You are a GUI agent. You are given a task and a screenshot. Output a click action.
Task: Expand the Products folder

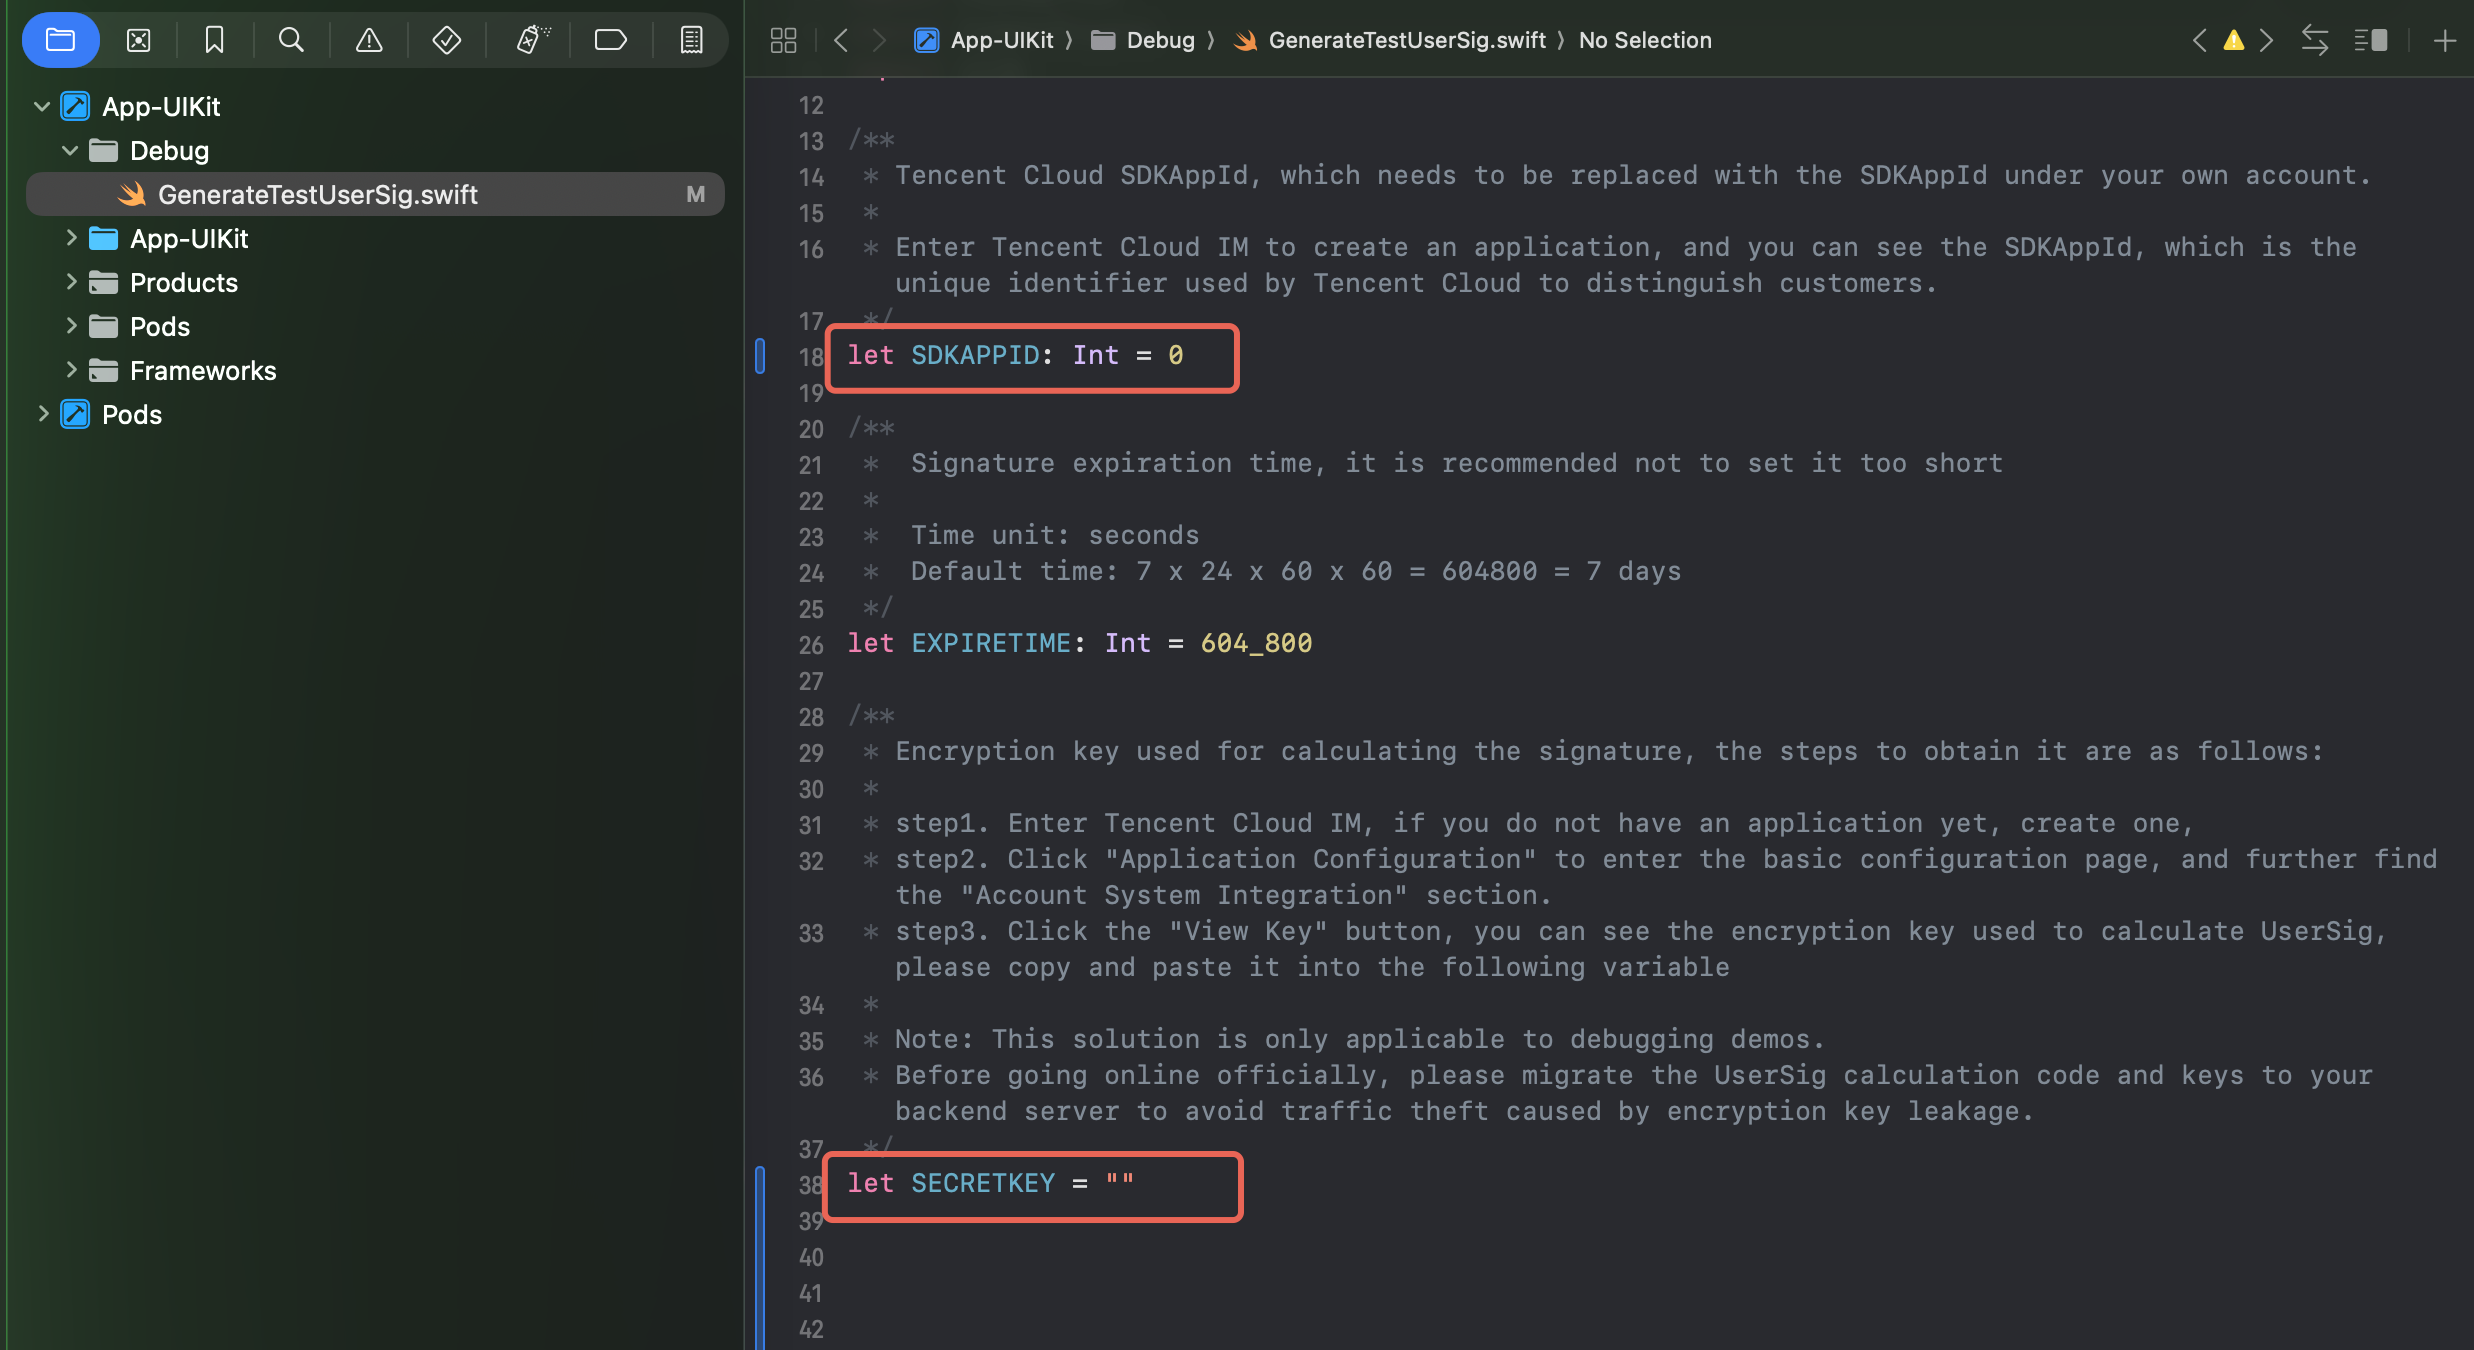[x=70, y=282]
